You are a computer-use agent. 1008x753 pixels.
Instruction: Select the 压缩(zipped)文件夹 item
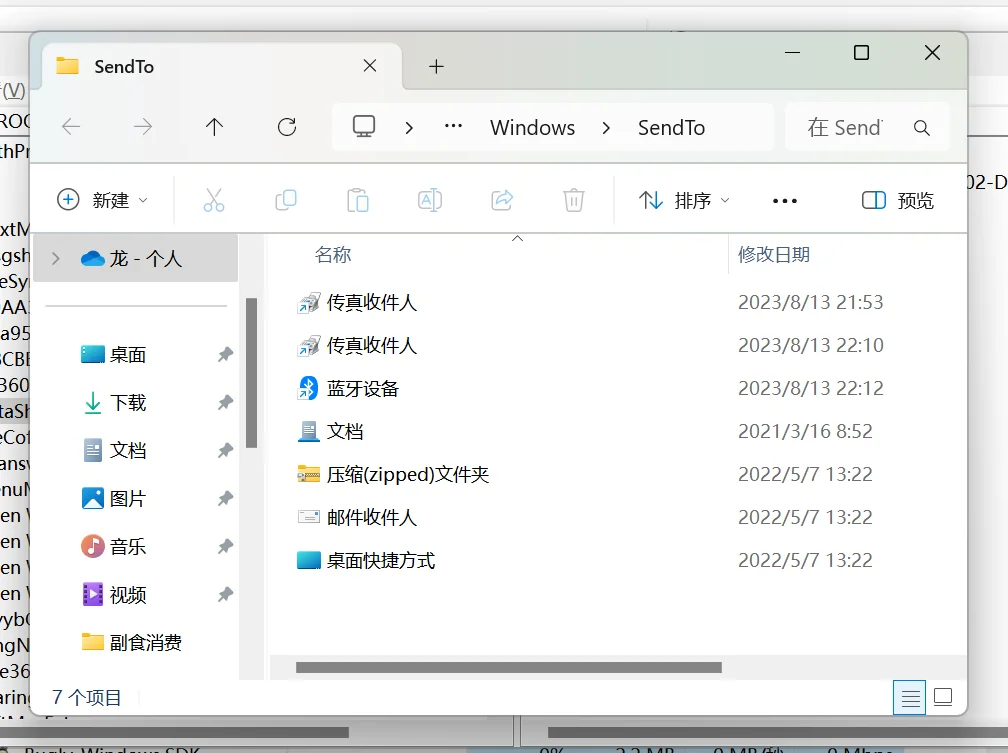[x=393, y=475]
